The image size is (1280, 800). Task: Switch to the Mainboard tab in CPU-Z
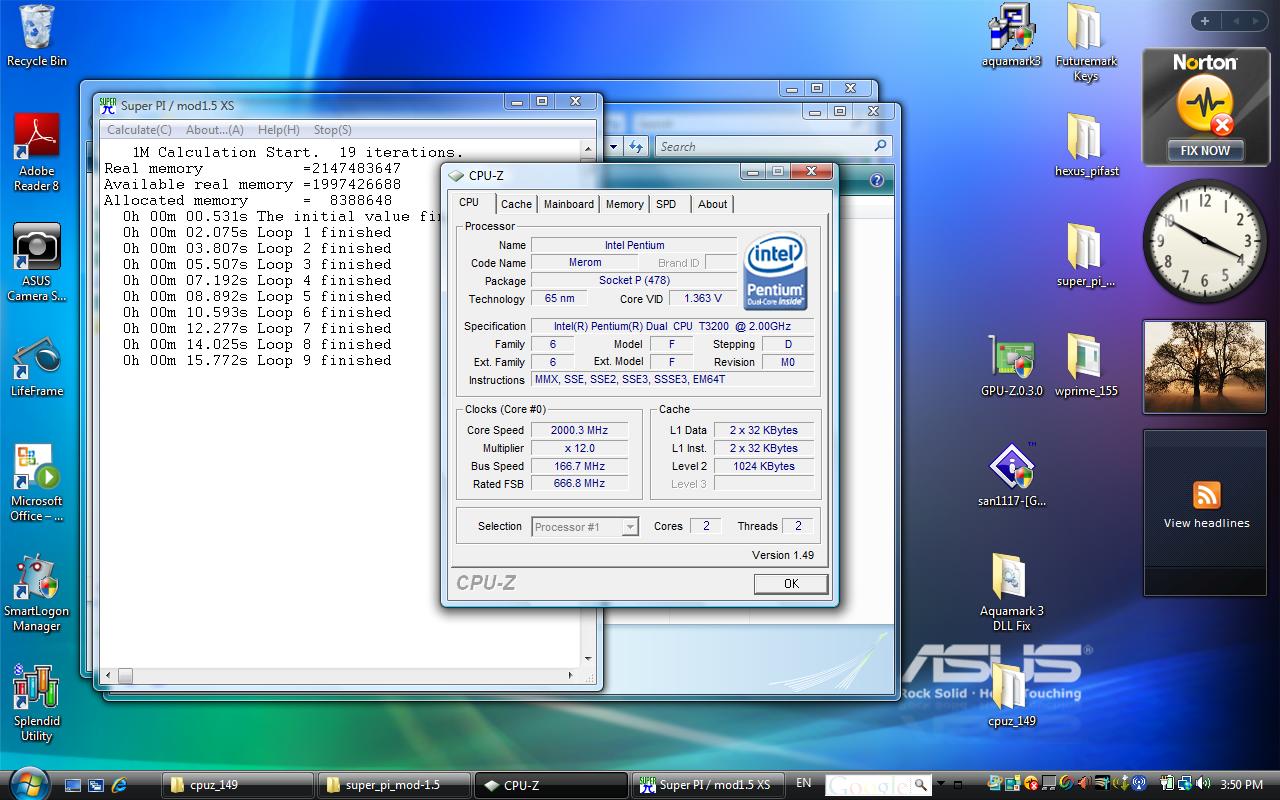(569, 204)
